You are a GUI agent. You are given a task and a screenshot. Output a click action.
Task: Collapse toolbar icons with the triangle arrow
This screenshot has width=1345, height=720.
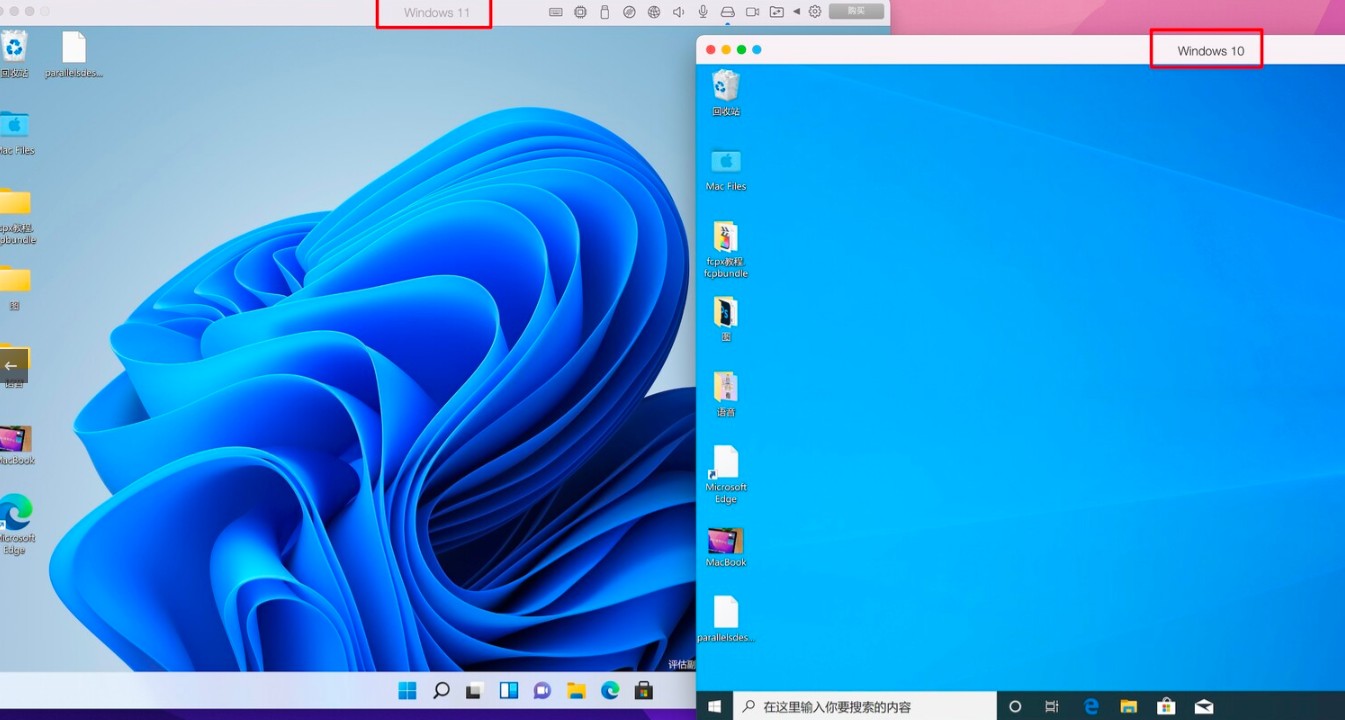tap(797, 12)
